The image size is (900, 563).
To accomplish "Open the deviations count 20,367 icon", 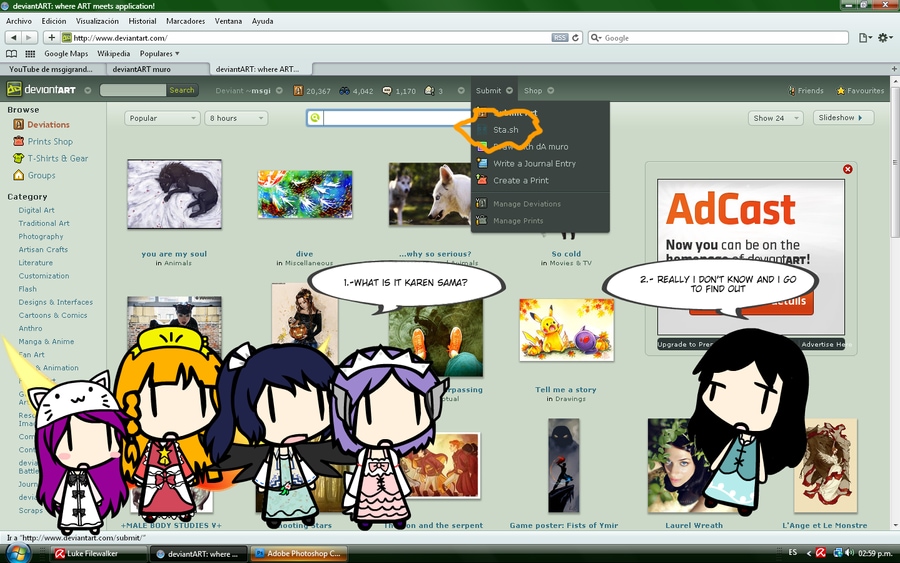I will click(298, 90).
